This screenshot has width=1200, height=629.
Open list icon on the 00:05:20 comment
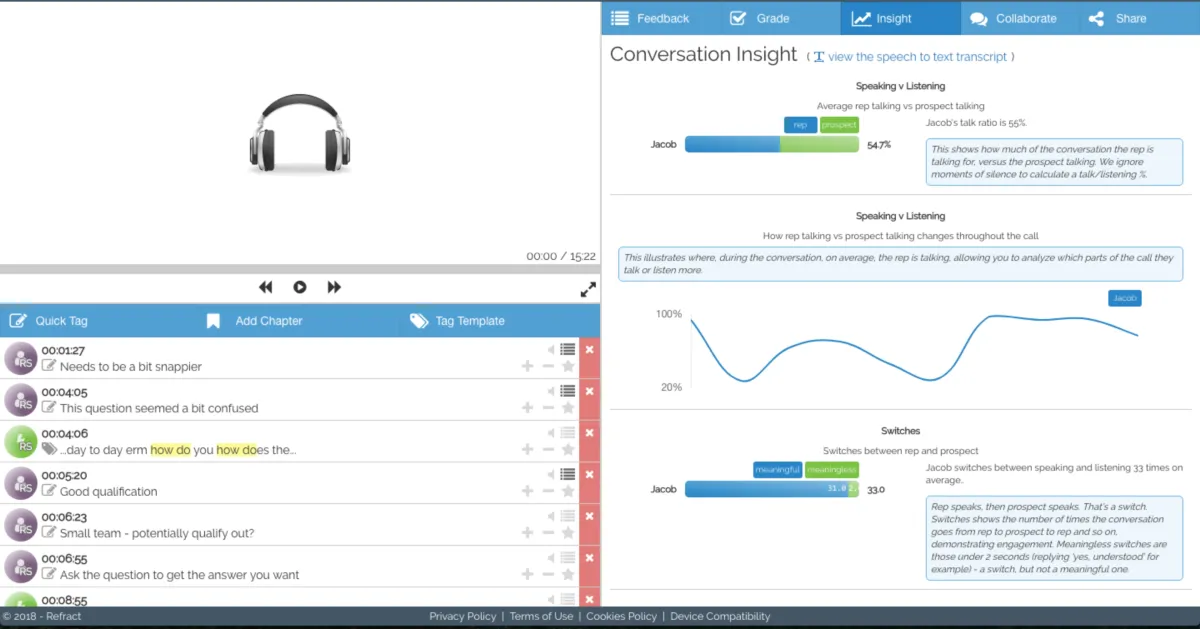tap(568, 474)
